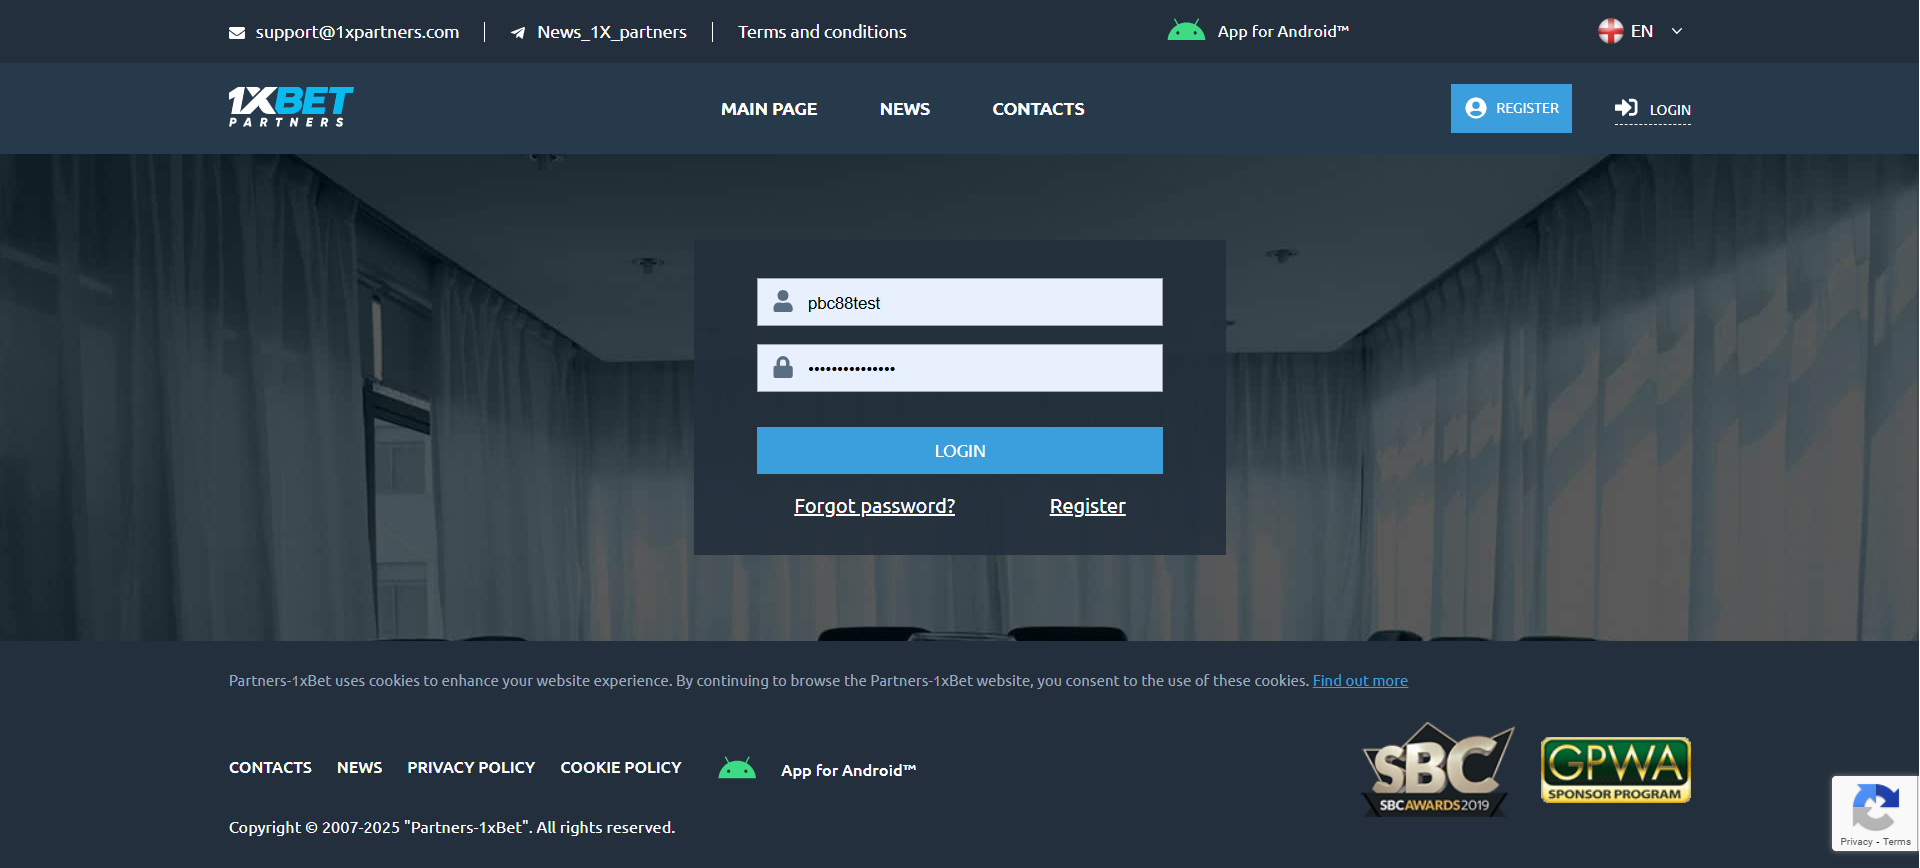Click the GPWA Sponsor Program badge
Image resolution: width=1920 pixels, height=868 pixels.
point(1616,770)
